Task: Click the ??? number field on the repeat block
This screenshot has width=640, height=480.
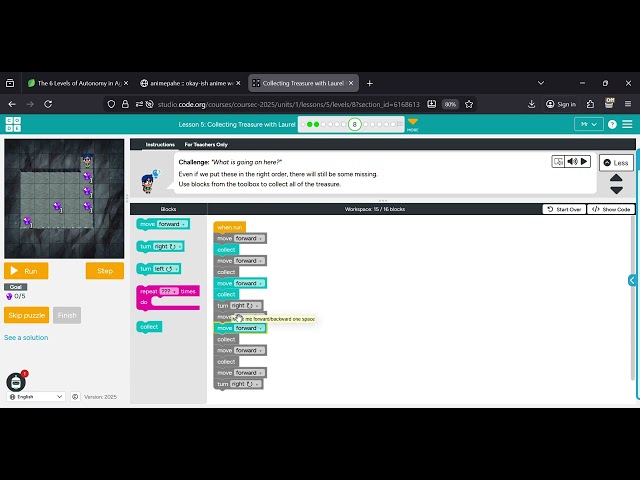Action: point(169,291)
